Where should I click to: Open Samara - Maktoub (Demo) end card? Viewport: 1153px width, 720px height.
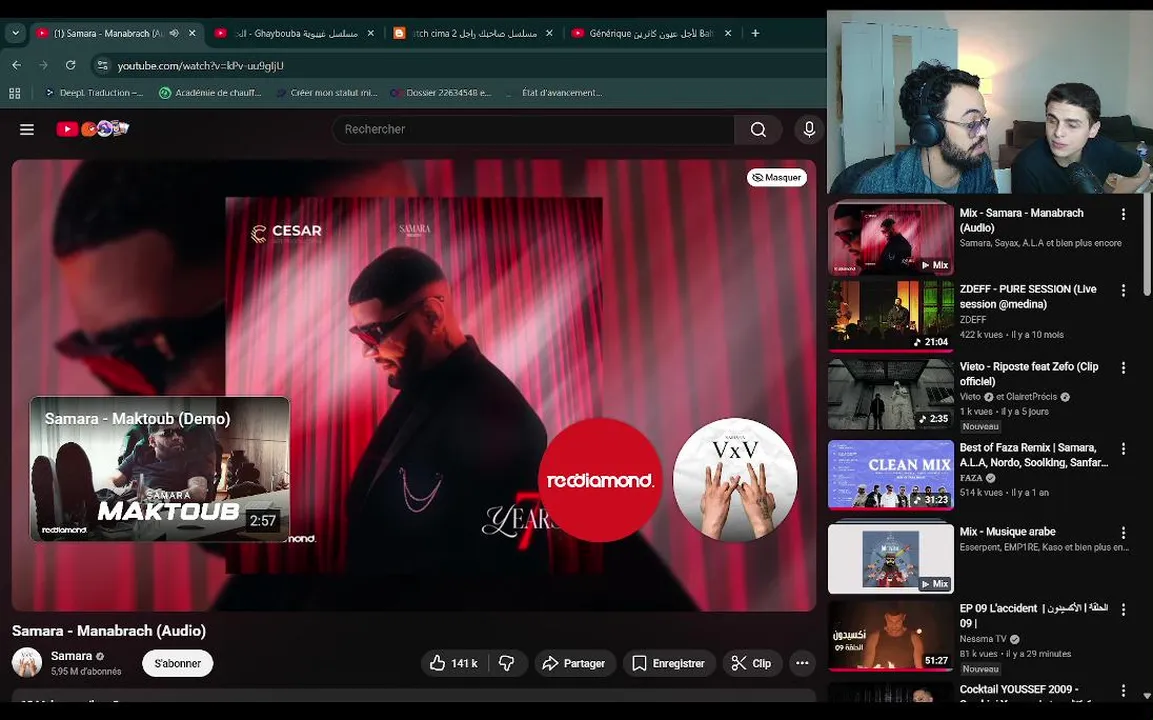point(160,469)
